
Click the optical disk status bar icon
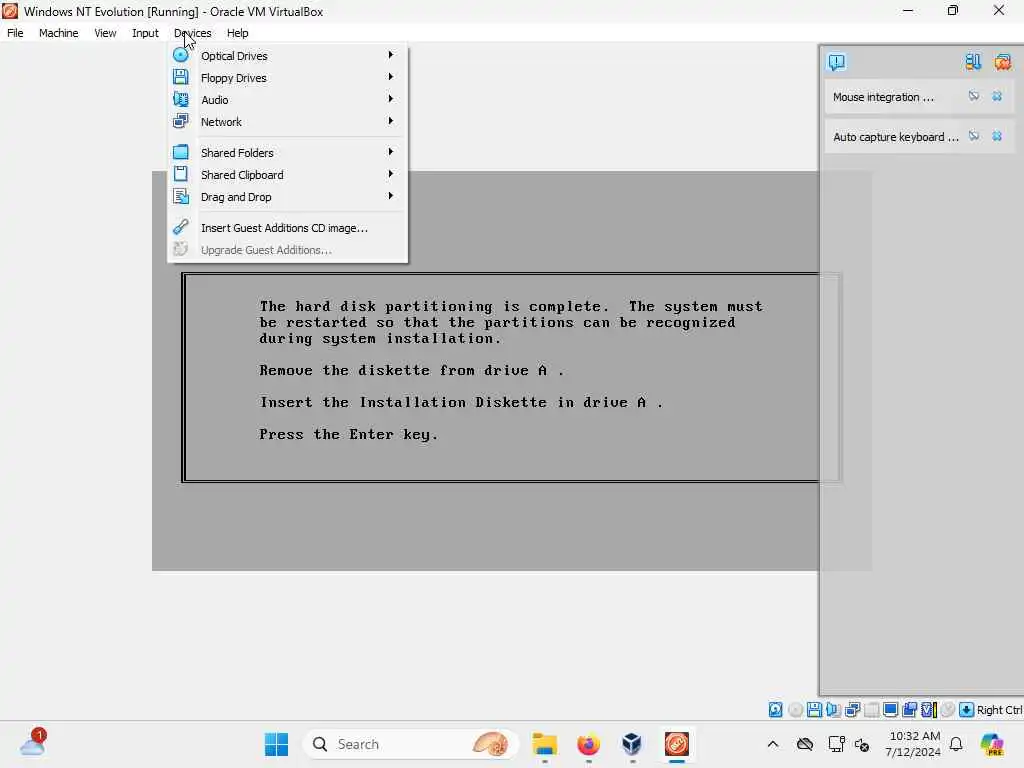pyautogui.click(x=795, y=710)
